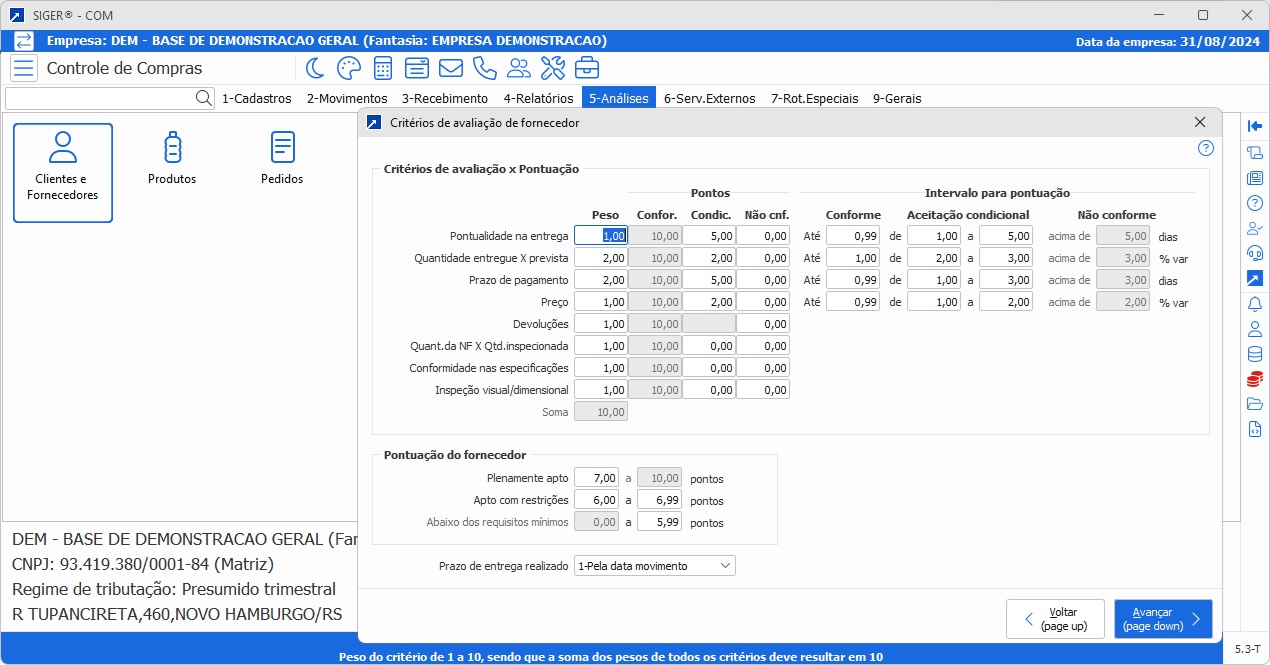Image resolution: width=1270 pixels, height=665 pixels.
Task: Click the envelope mail icon
Action: (x=450, y=68)
